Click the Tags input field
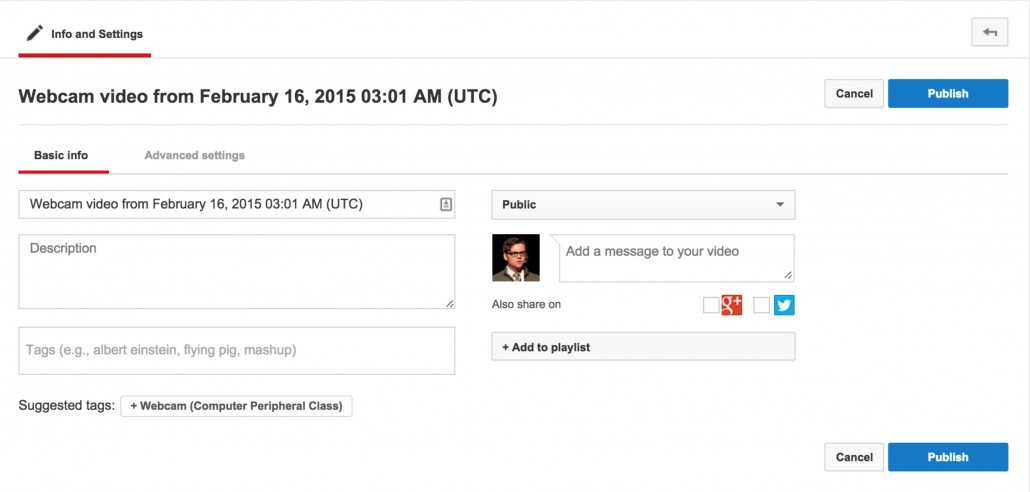This screenshot has height=492, width=1030. coord(236,351)
